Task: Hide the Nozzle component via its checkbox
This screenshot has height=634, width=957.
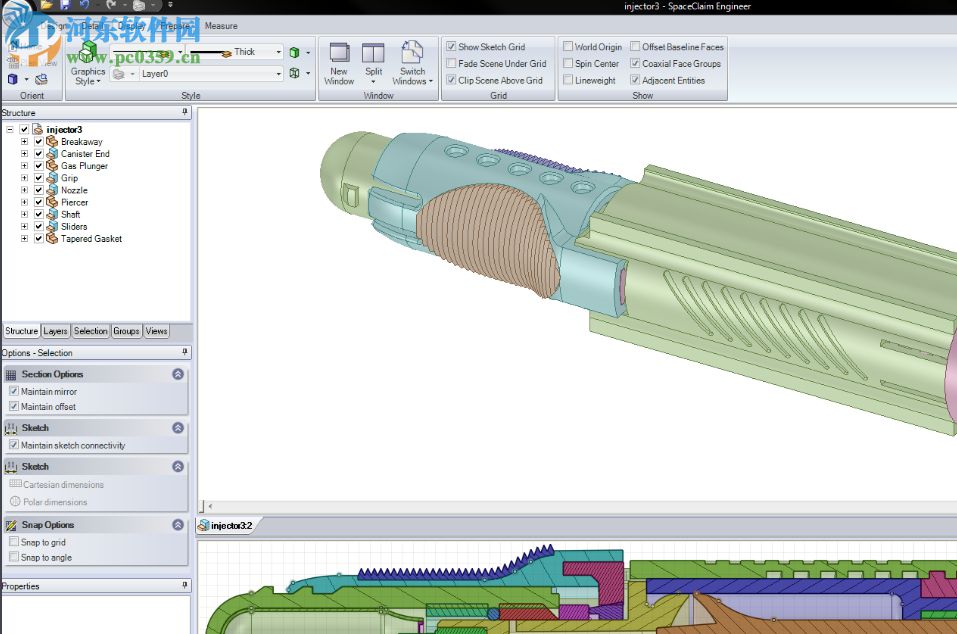Action: pos(39,190)
